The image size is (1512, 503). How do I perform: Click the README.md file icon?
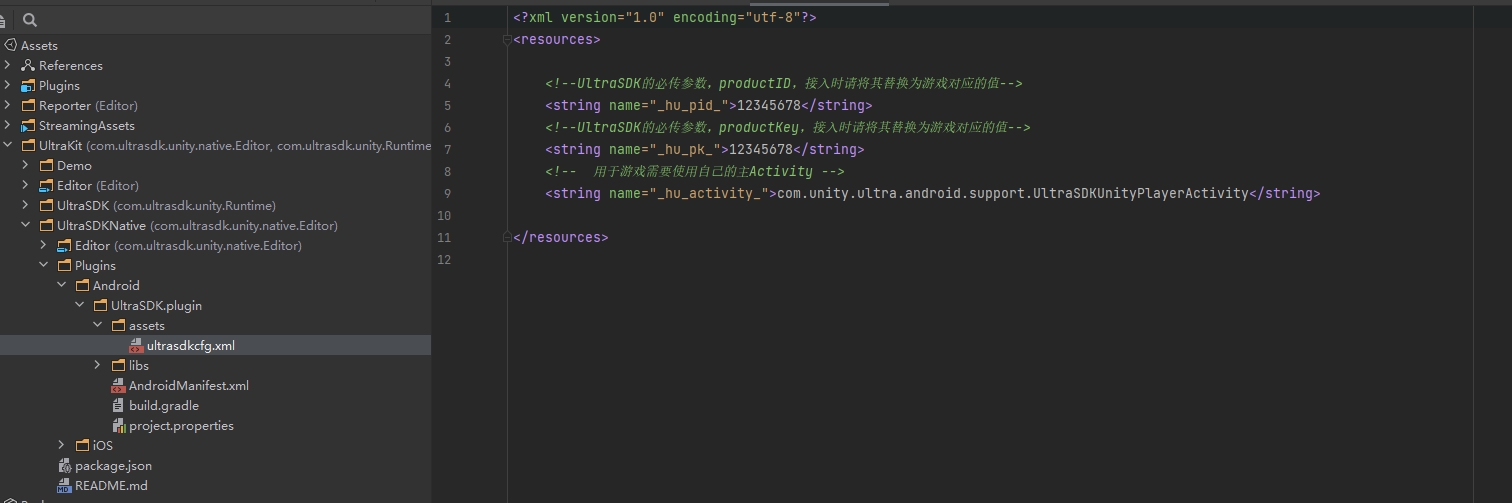click(64, 485)
